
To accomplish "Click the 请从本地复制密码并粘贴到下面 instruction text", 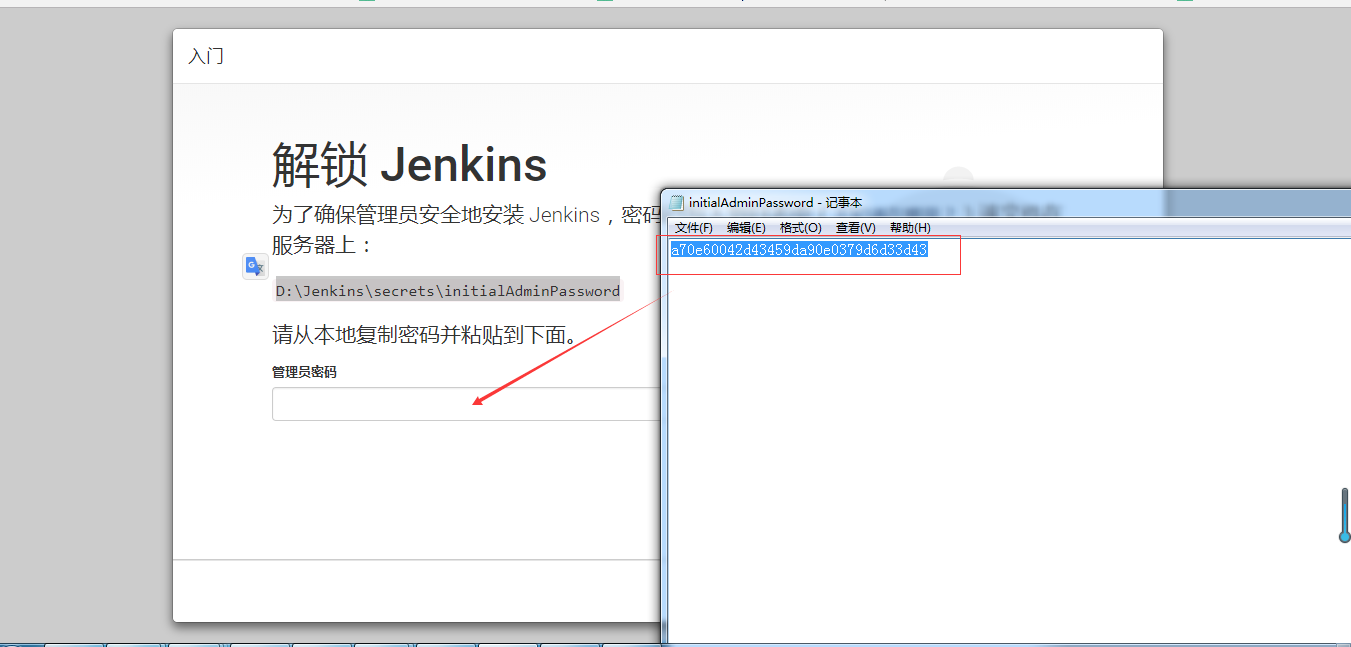I will pos(426,334).
